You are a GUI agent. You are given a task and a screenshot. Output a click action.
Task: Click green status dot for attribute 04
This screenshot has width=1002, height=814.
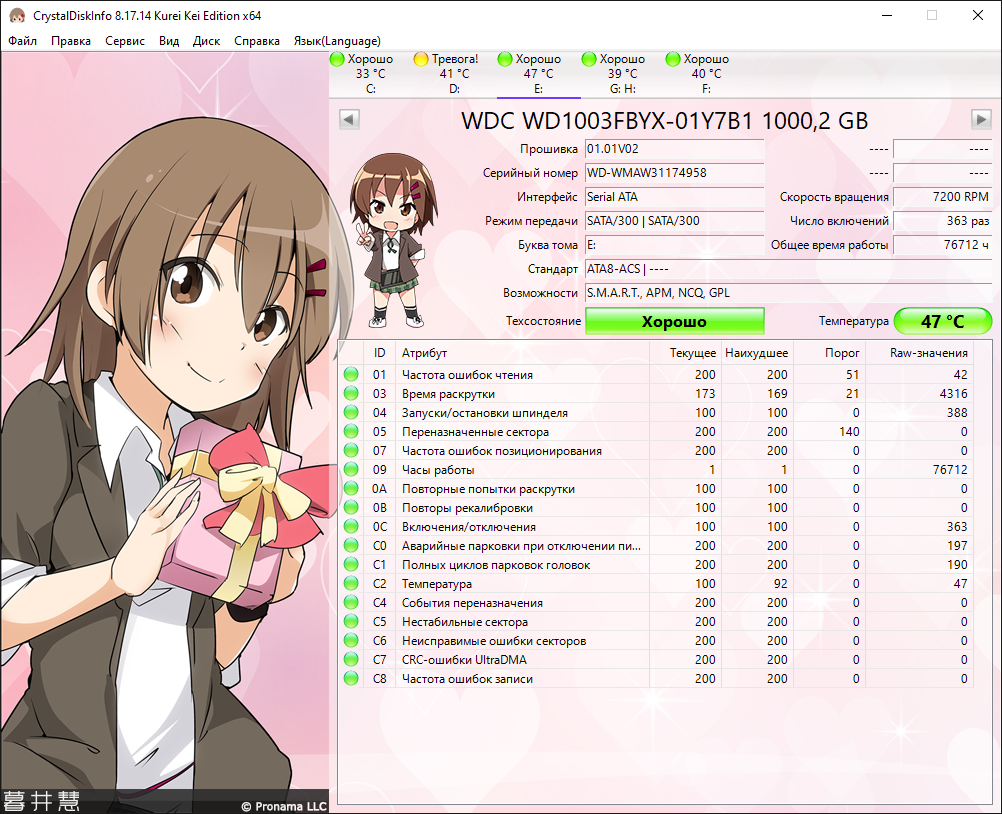coord(351,413)
